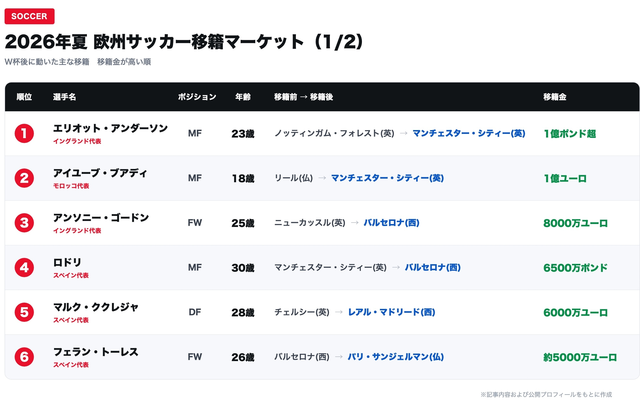Click チェルシー(英) origin club

302,312
